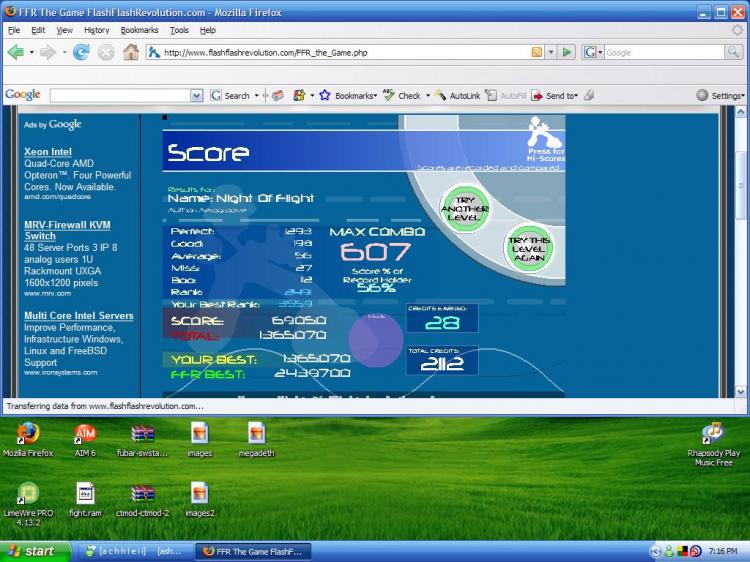The height and width of the screenshot is (562, 750).
Task: Open the History menu
Action: click(96, 30)
